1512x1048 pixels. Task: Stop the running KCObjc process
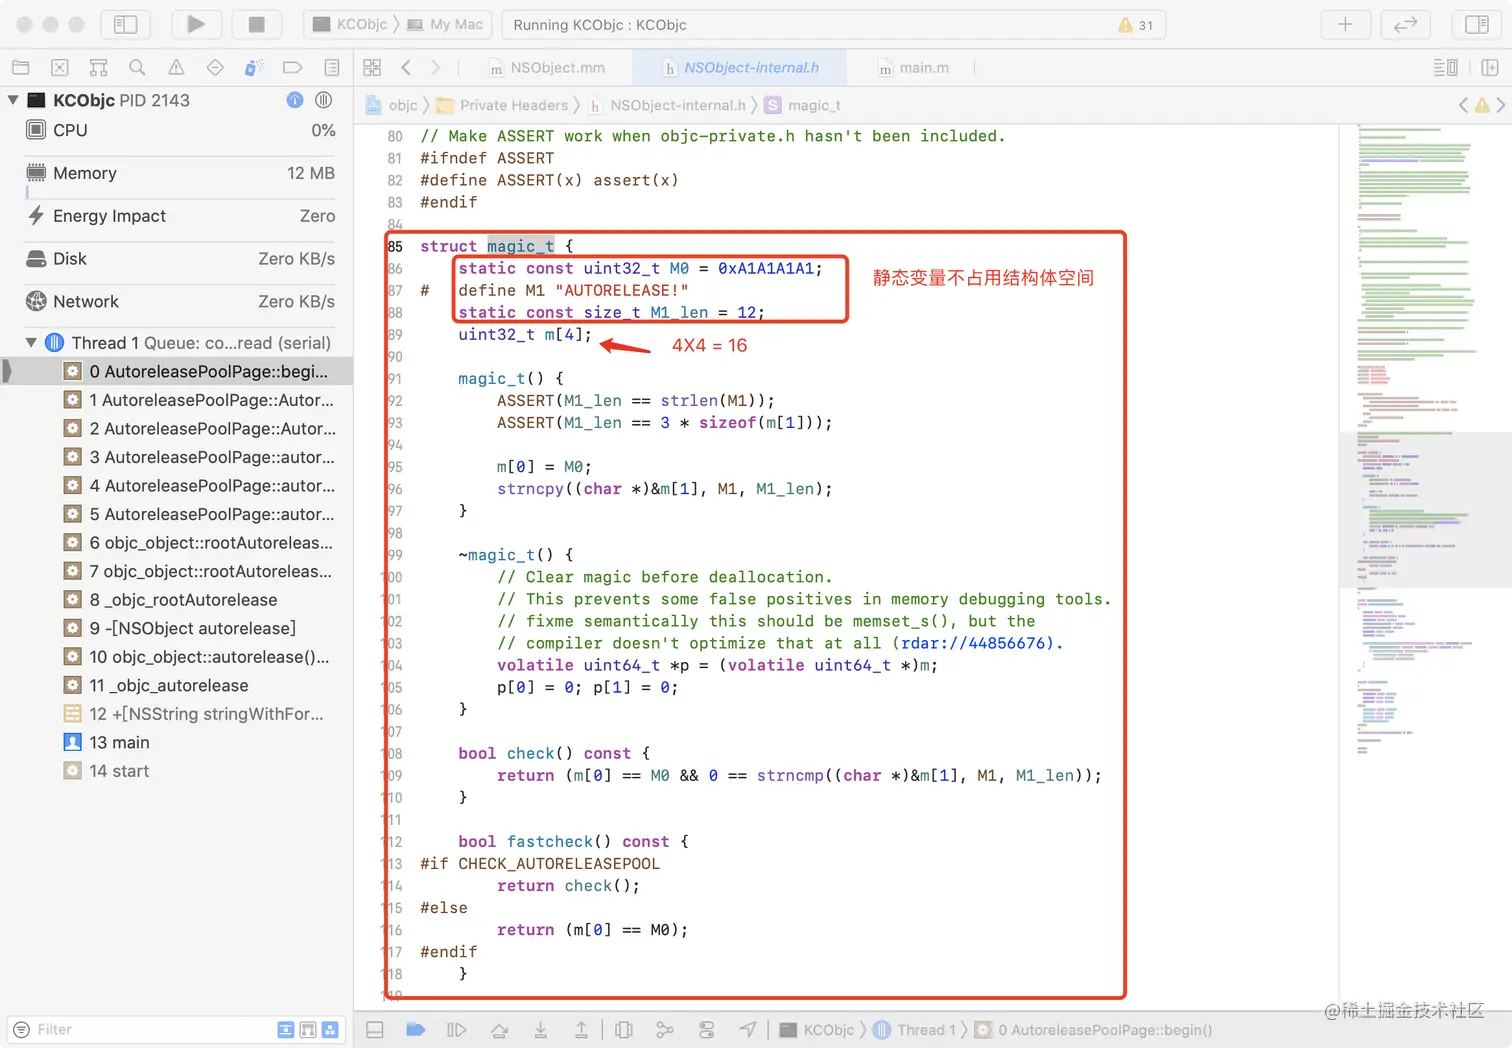256,24
